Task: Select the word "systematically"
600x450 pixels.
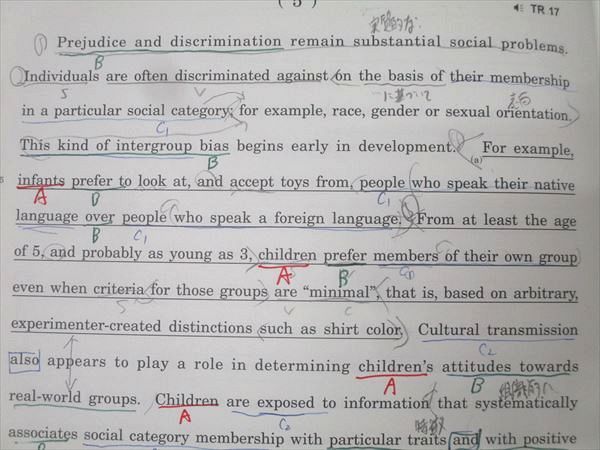Action: coord(526,403)
